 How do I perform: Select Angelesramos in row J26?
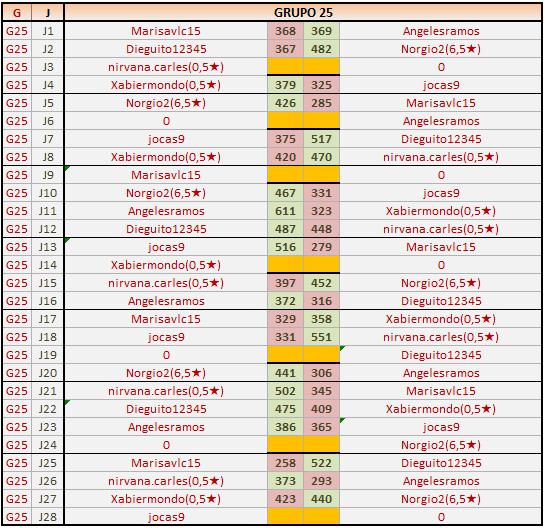coord(441,481)
